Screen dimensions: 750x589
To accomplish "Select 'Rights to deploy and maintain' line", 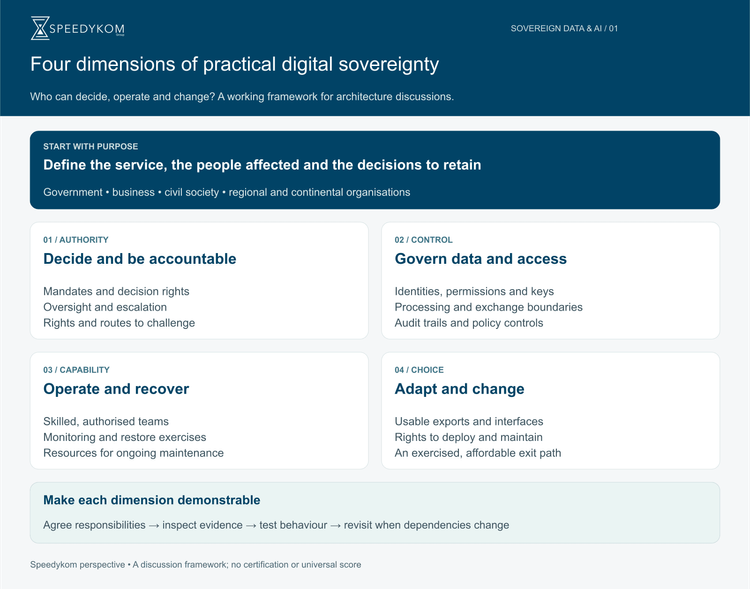I will [x=468, y=437].
